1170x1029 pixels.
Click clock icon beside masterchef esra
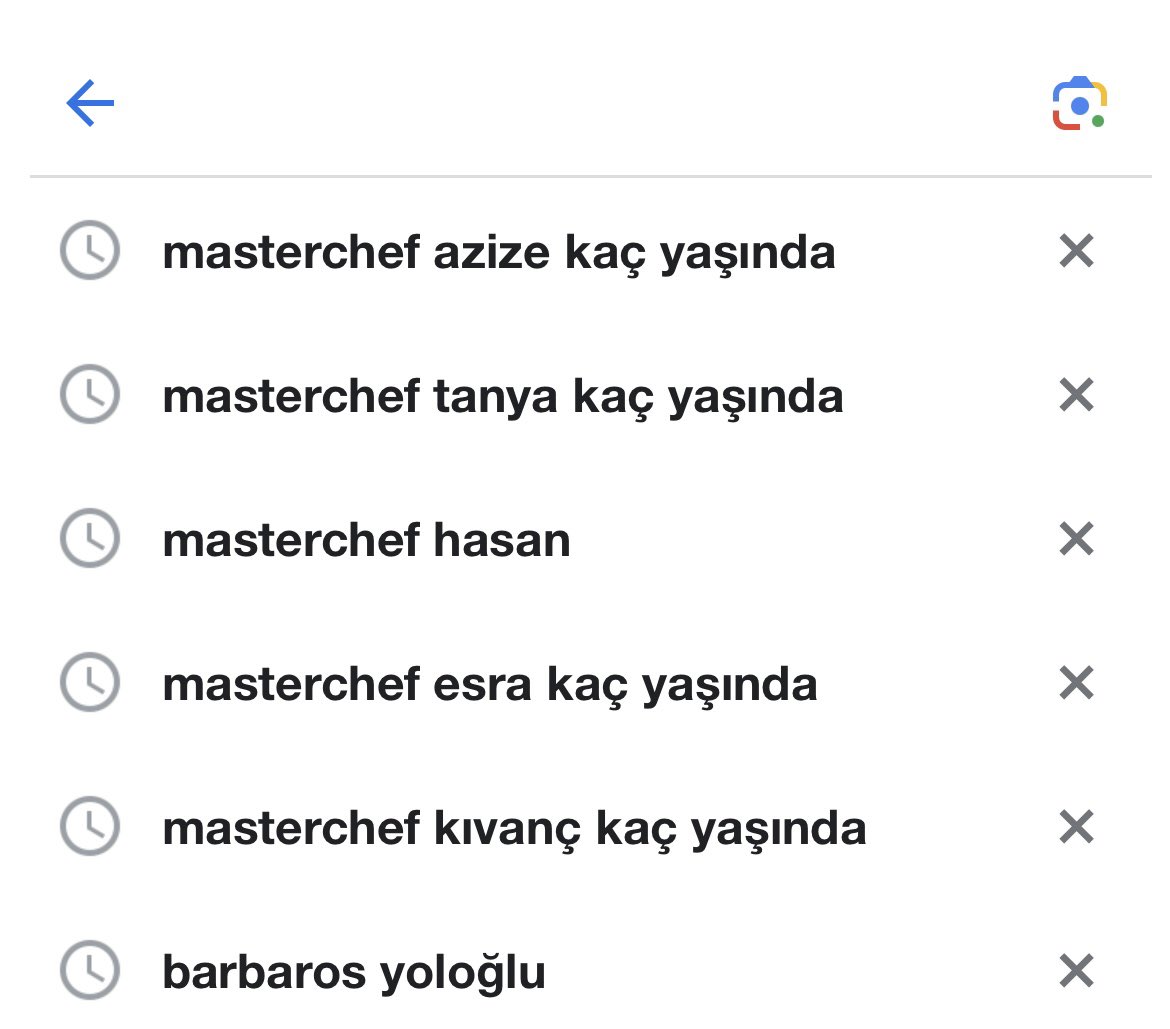90,682
